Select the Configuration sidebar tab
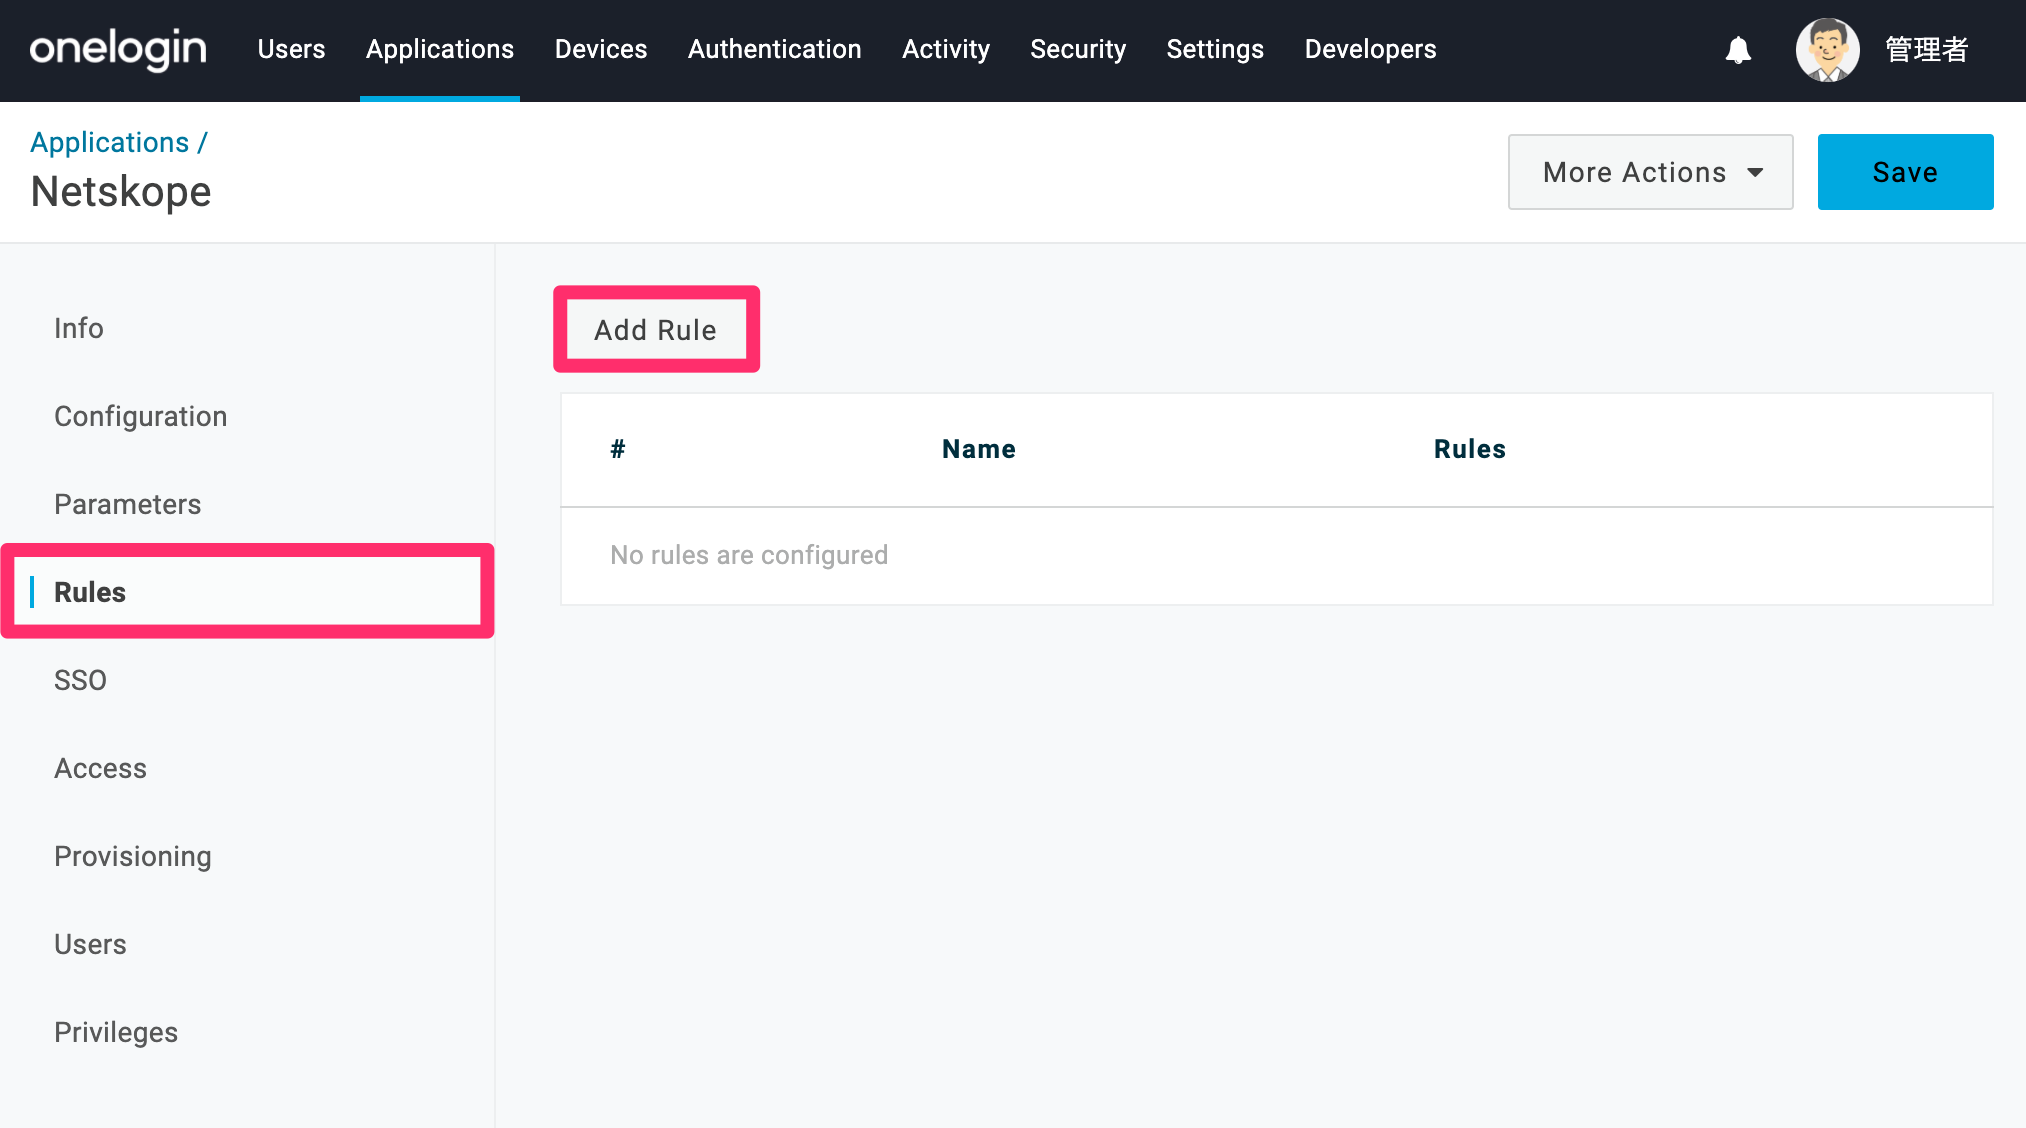Image resolution: width=2026 pixels, height=1128 pixels. [141, 416]
